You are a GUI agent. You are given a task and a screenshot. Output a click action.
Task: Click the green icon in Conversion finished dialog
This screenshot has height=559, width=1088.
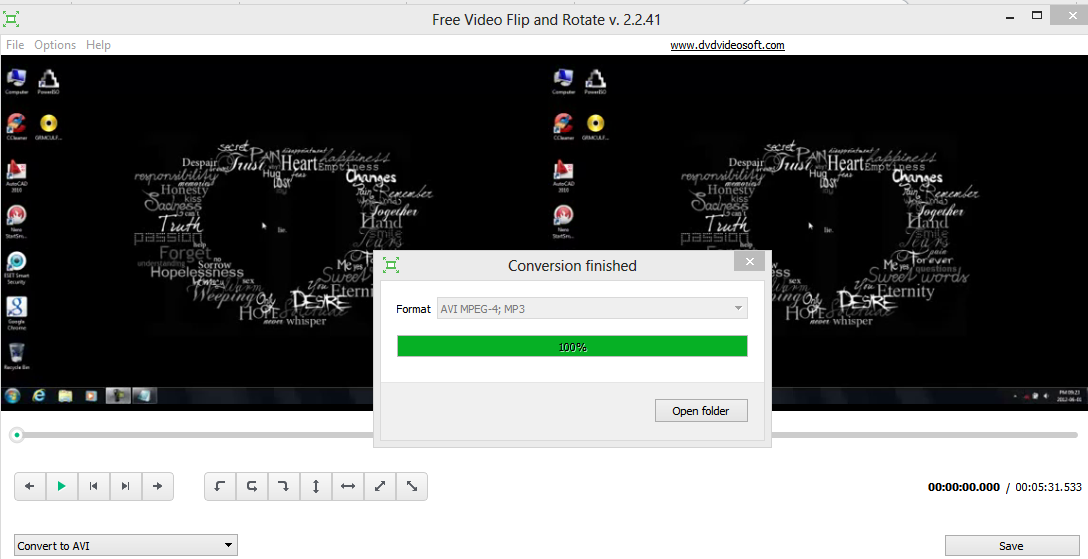coord(391,265)
